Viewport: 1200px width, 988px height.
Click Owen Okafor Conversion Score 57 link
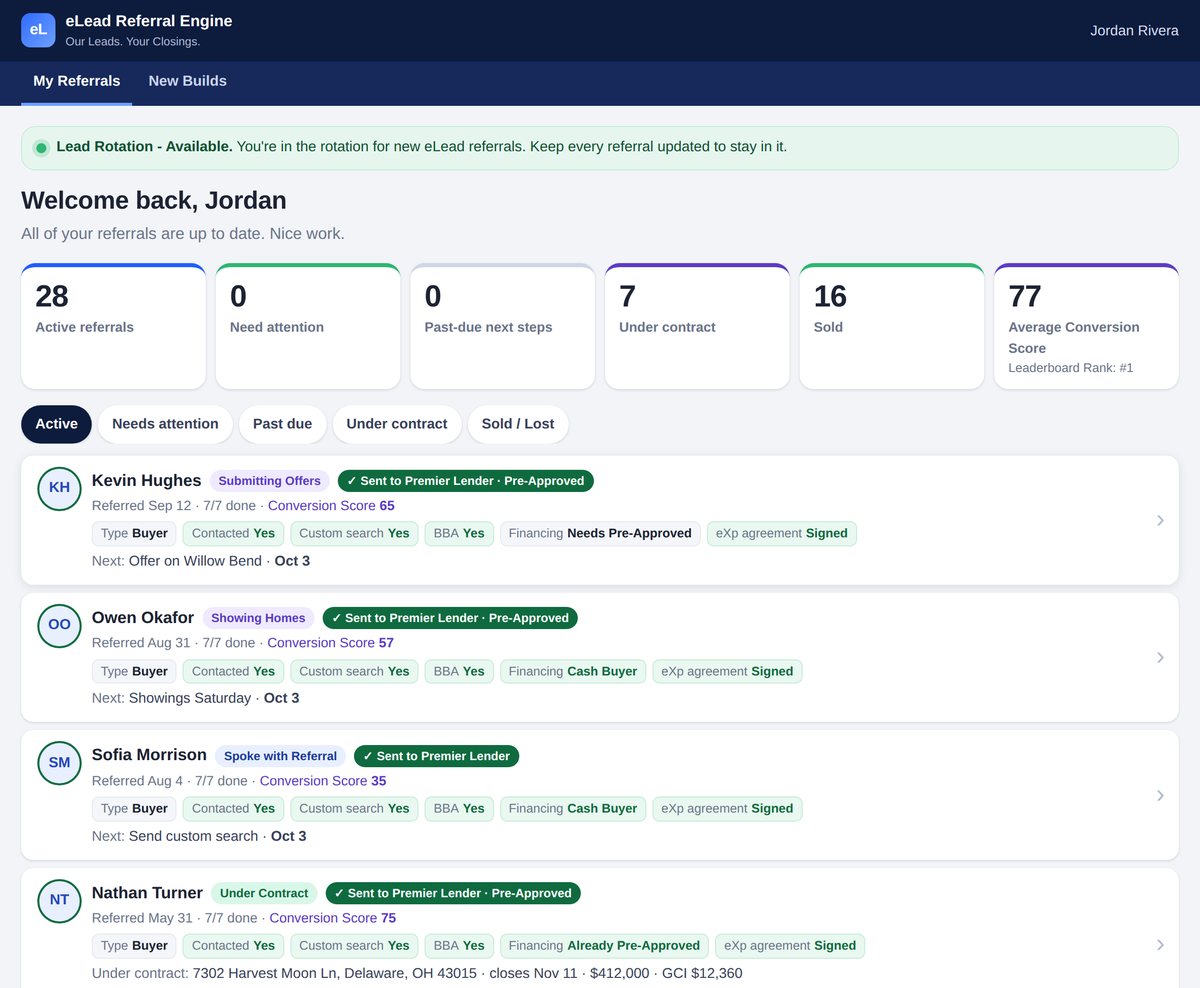[330, 643]
